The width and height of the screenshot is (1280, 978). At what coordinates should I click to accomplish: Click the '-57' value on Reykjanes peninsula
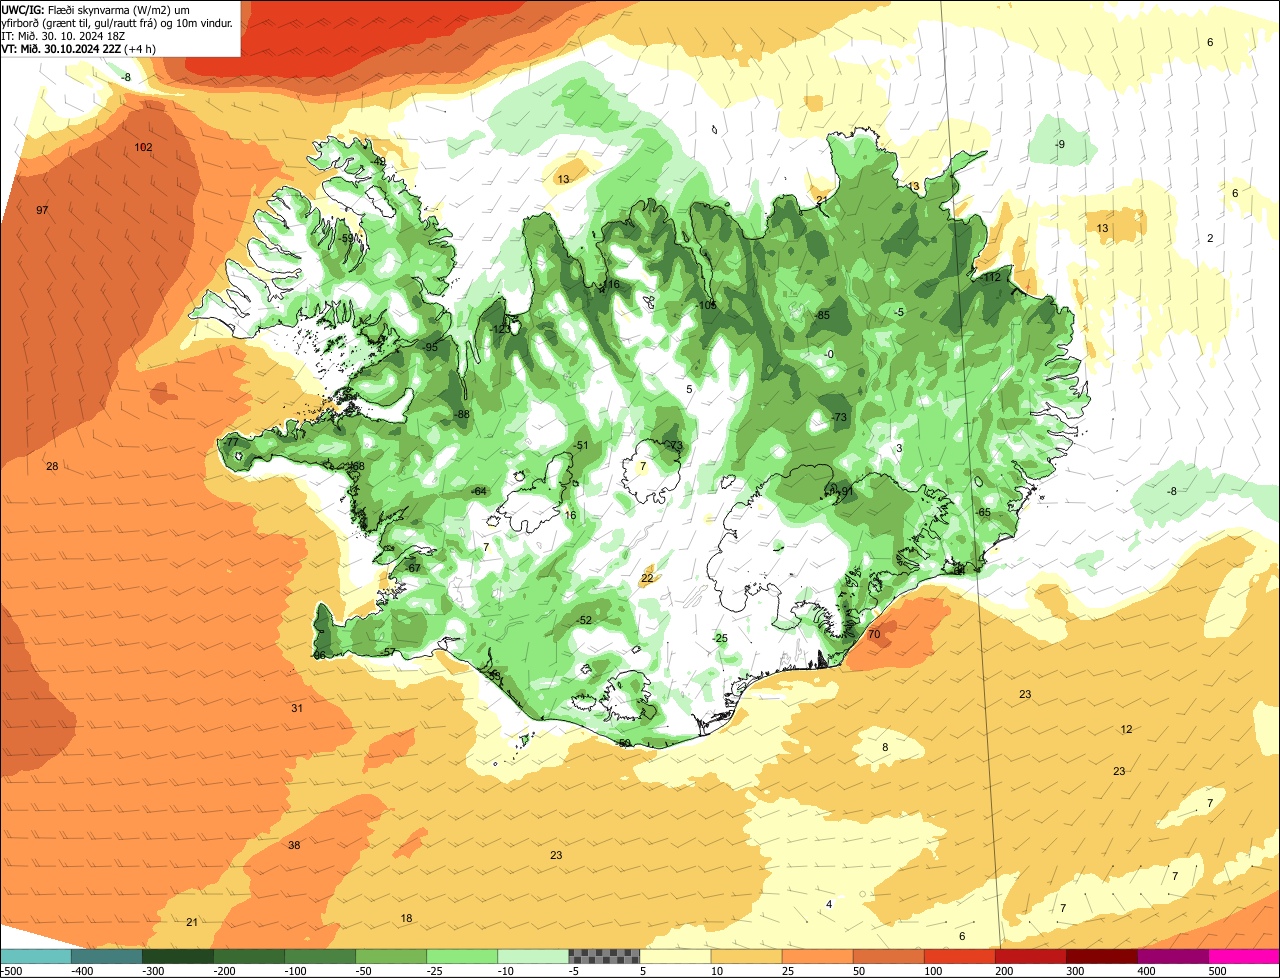(388, 652)
